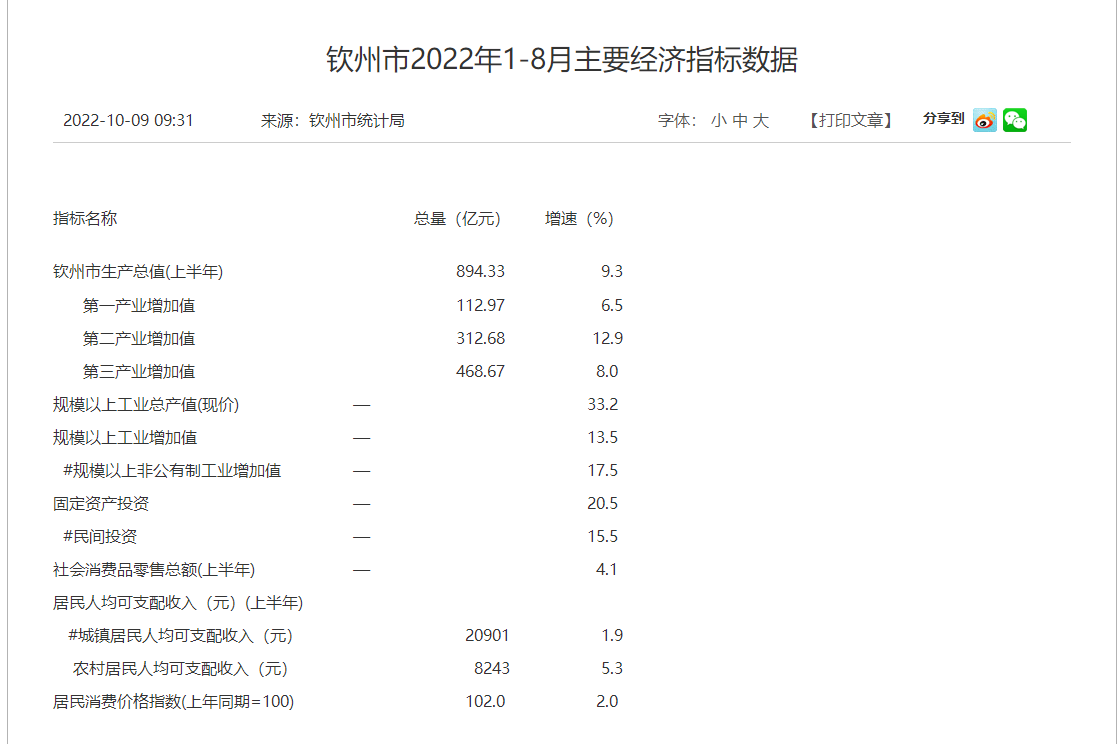Click the article title heading

point(561,60)
